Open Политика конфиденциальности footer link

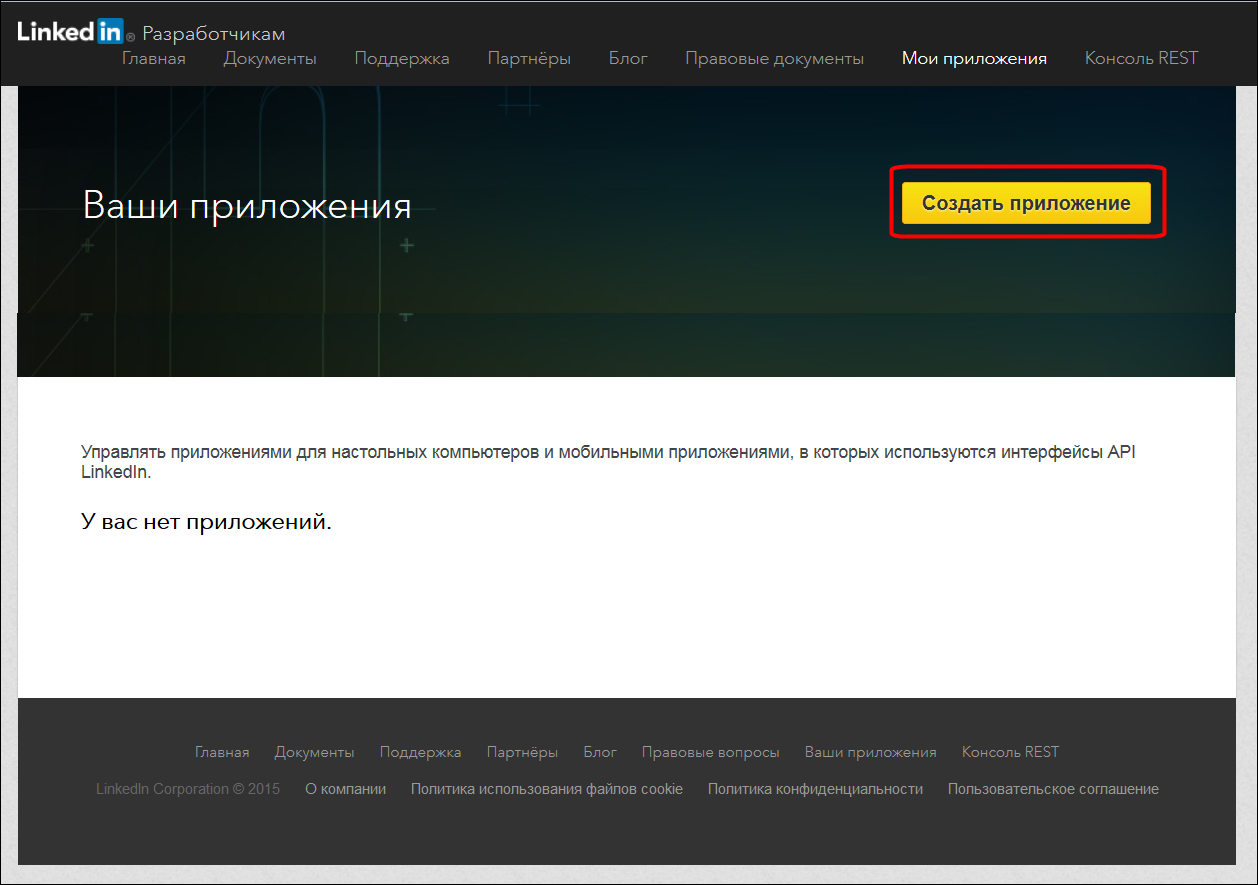pyautogui.click(x=815, y=789)
